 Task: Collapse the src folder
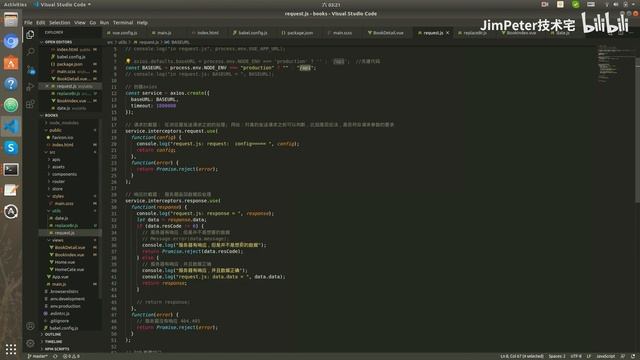coord(52,152)
